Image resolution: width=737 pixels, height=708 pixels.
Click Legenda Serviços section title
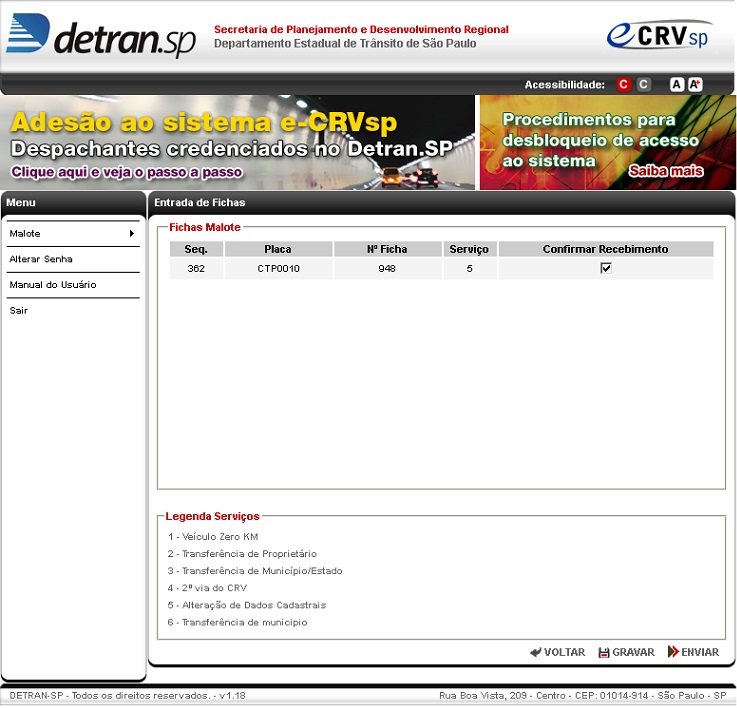point(212,517)
